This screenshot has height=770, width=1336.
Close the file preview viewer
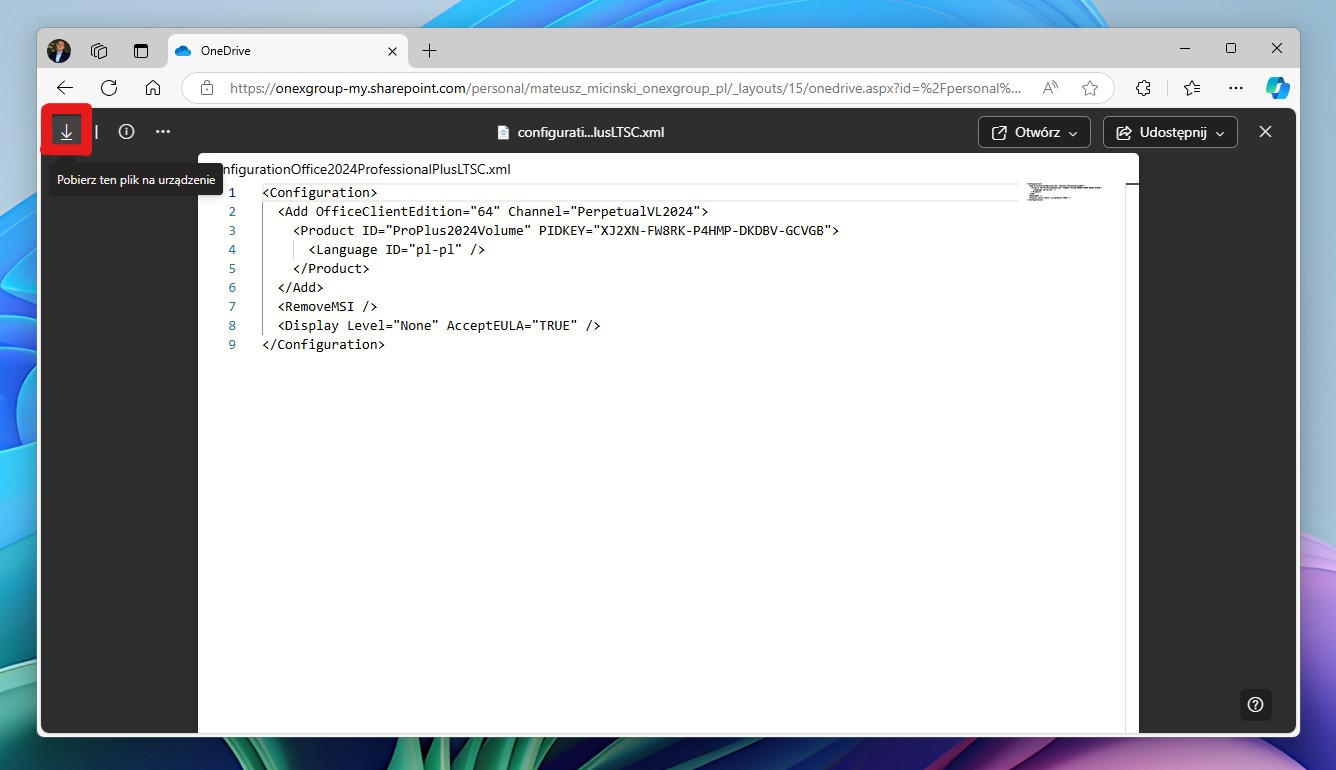(x=1265, y=132)
